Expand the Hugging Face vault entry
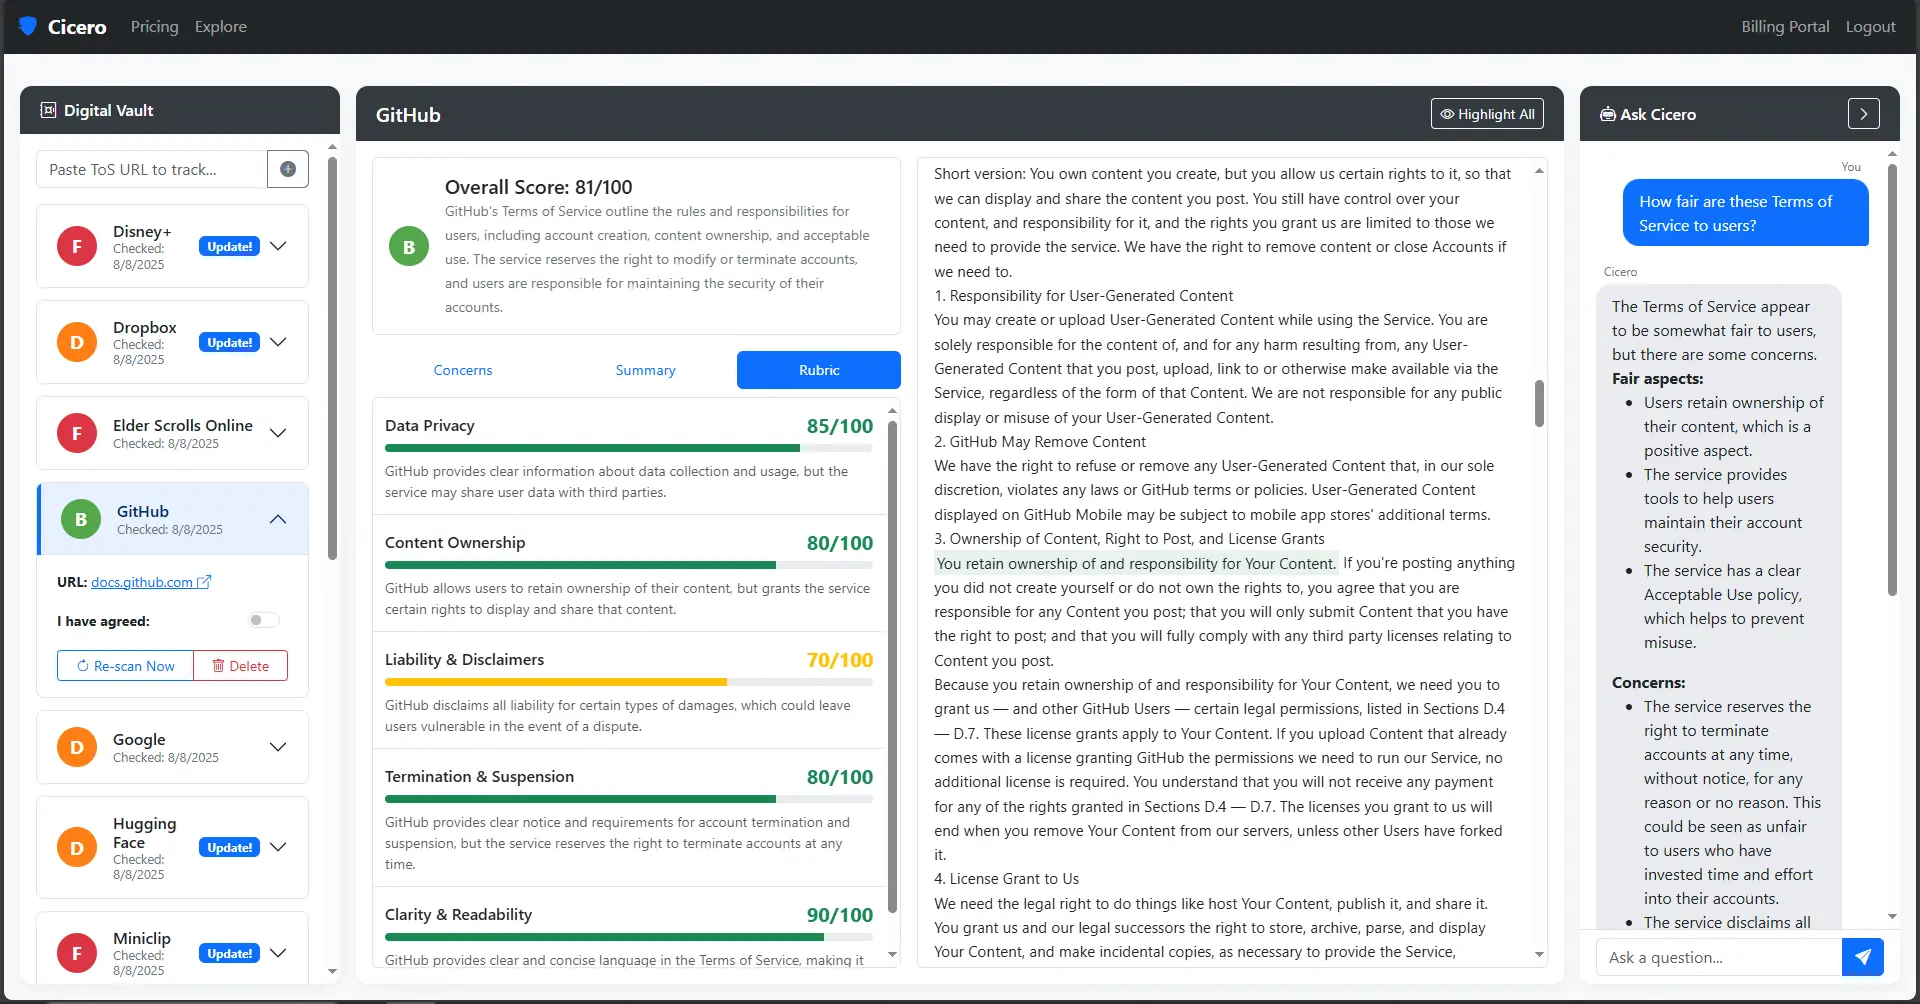Viewport: 1920px width, 1004px height. click(278, 847)
